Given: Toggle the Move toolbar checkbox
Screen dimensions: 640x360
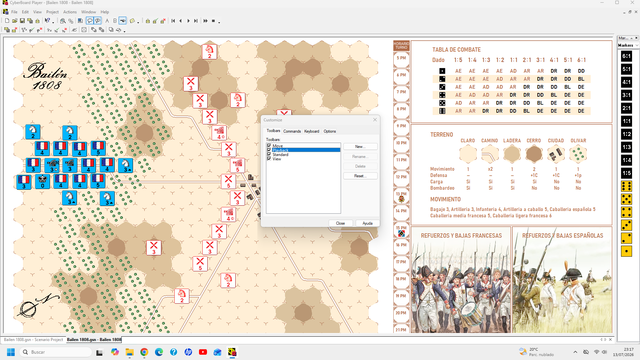Looking at the screenshot, I should 269,145.
